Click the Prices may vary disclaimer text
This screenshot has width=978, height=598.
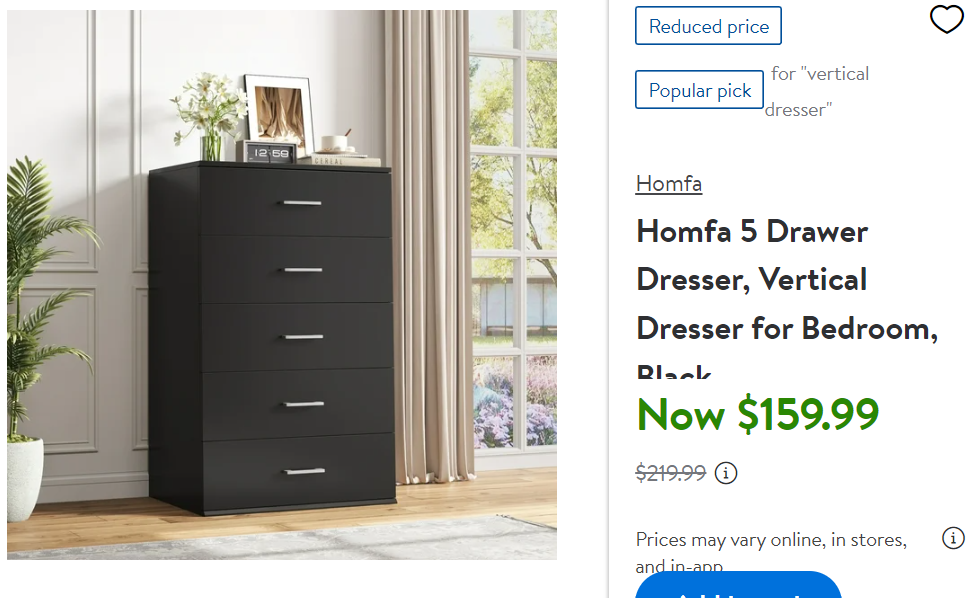771,552
